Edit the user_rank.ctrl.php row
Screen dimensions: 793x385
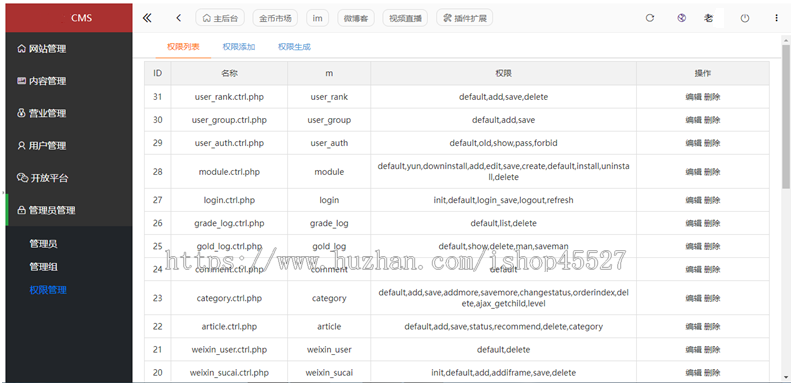click(x=693, y=97)
